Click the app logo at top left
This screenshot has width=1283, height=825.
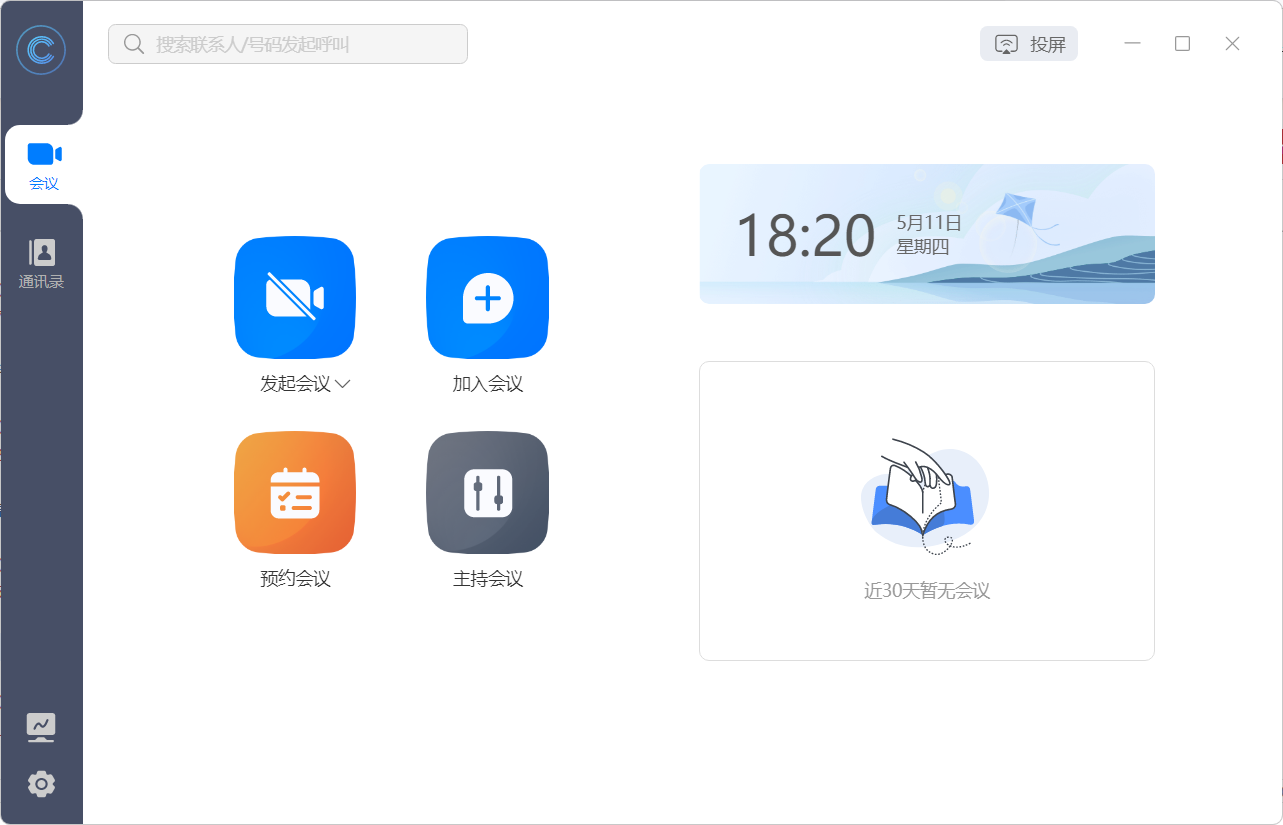tap(41, 49)
